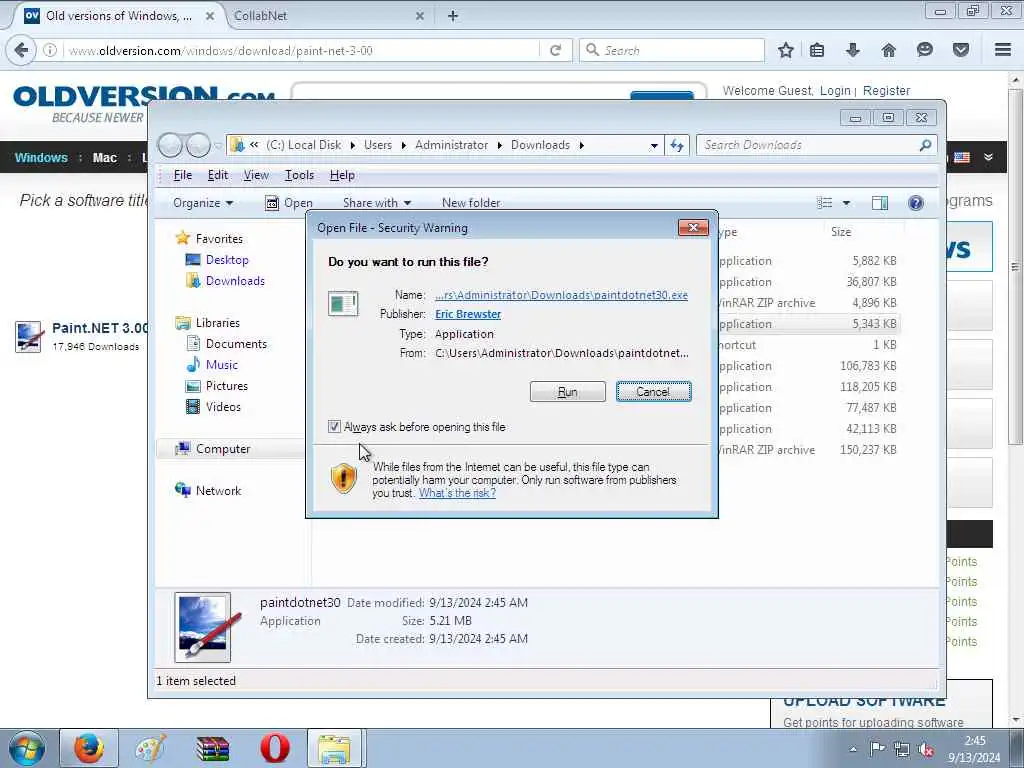The image size is (1024, 768).
Task: Click the Firefox Search box
Action: point(671,50)
